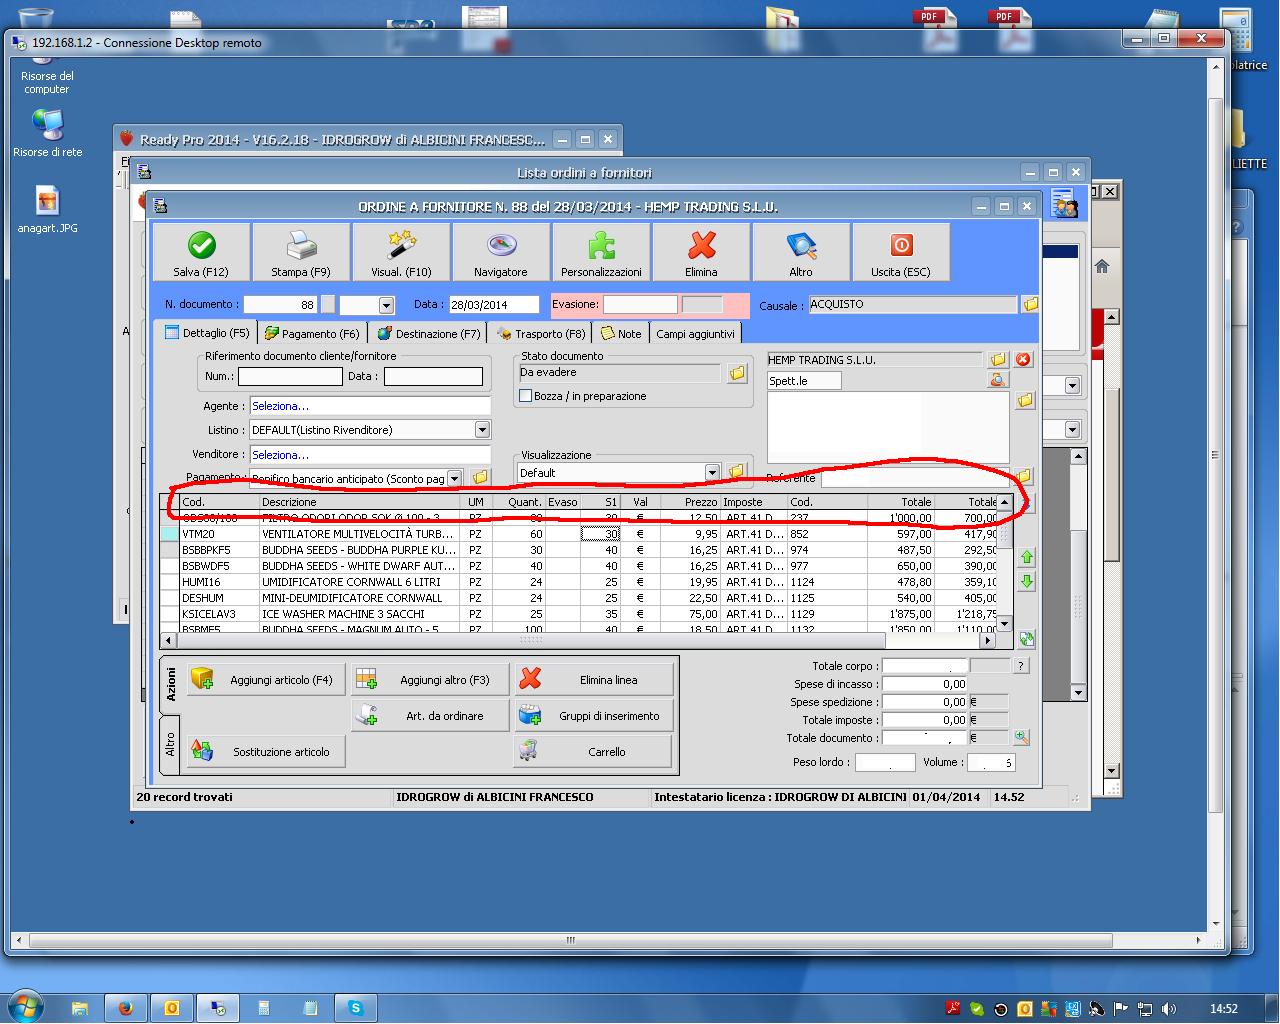Search supplier with magnifier icon under folder
The height and width of the screenshot is (1024, 1280).
click(998, 380)
